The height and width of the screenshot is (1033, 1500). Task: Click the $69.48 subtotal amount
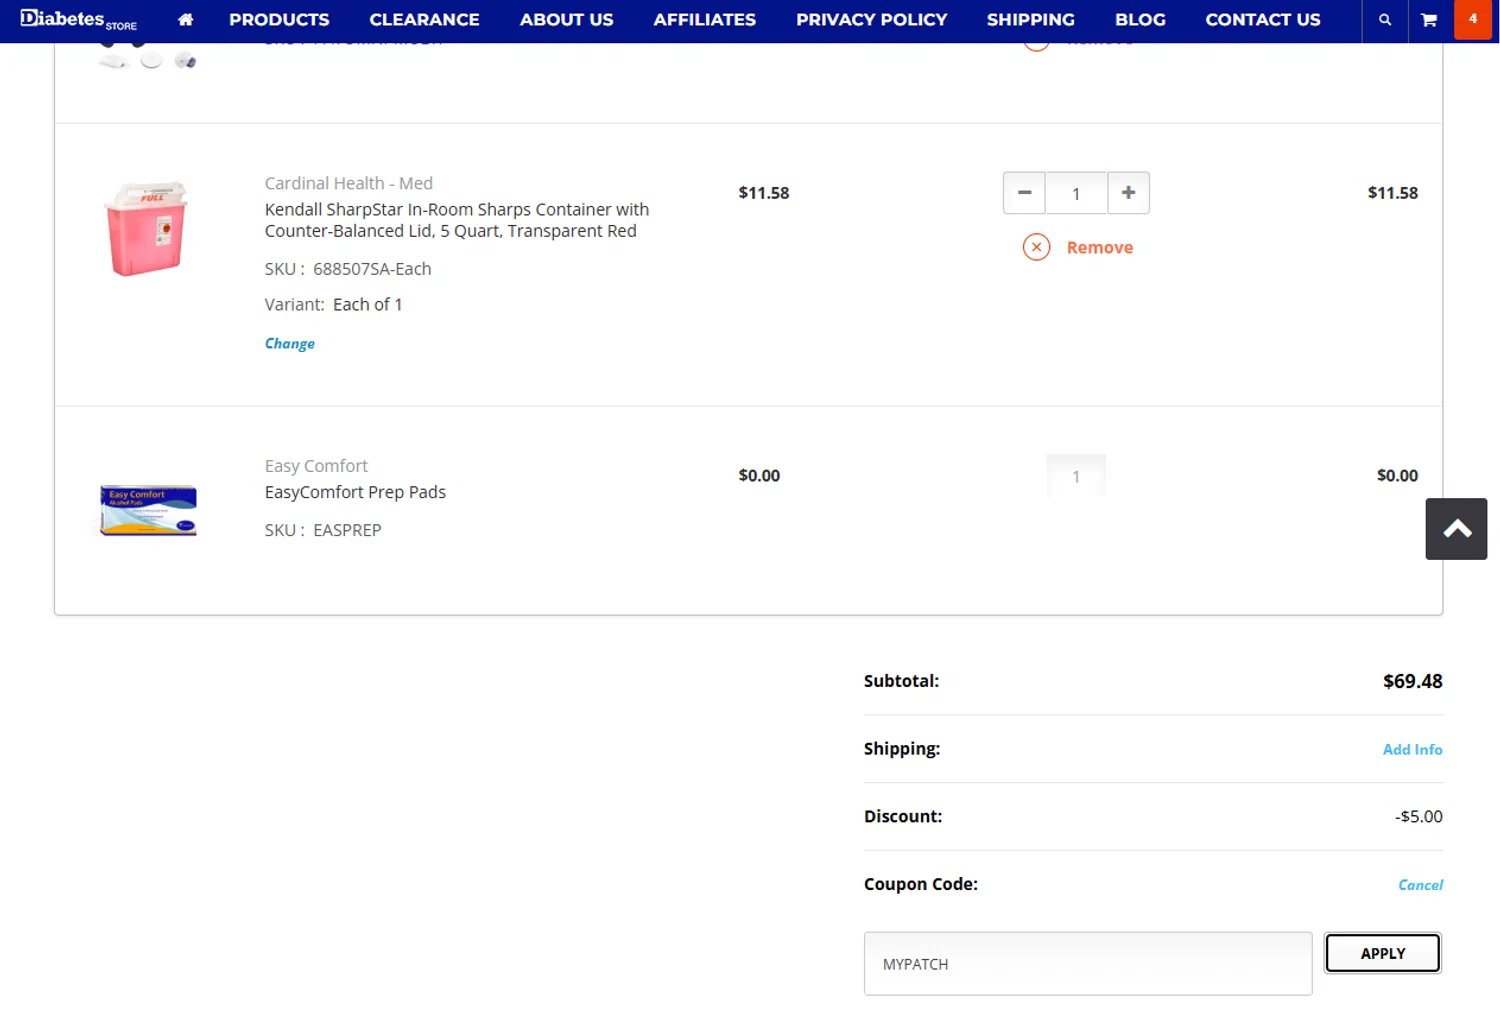pyautogui.click(x=1412, y=681)
